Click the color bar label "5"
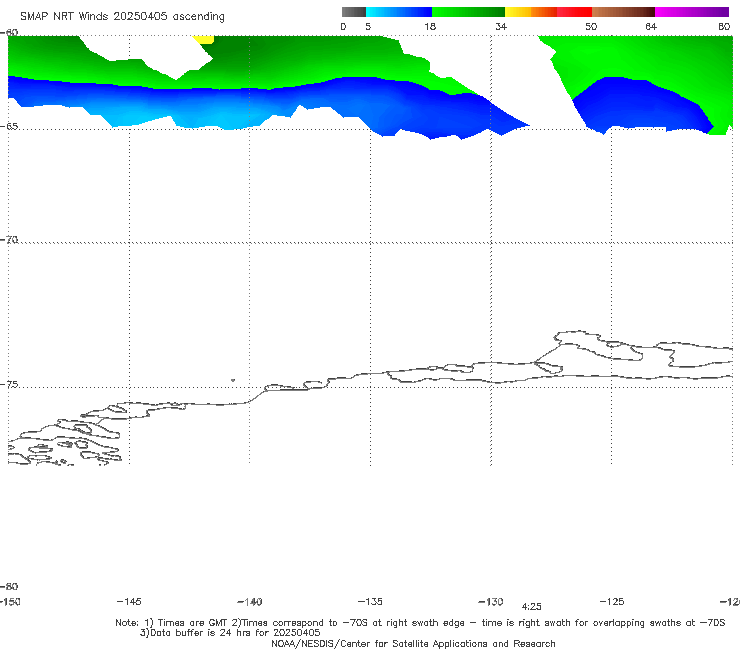Screen dimensions: 740x650 pyautogui.click(x=368, y=27)
